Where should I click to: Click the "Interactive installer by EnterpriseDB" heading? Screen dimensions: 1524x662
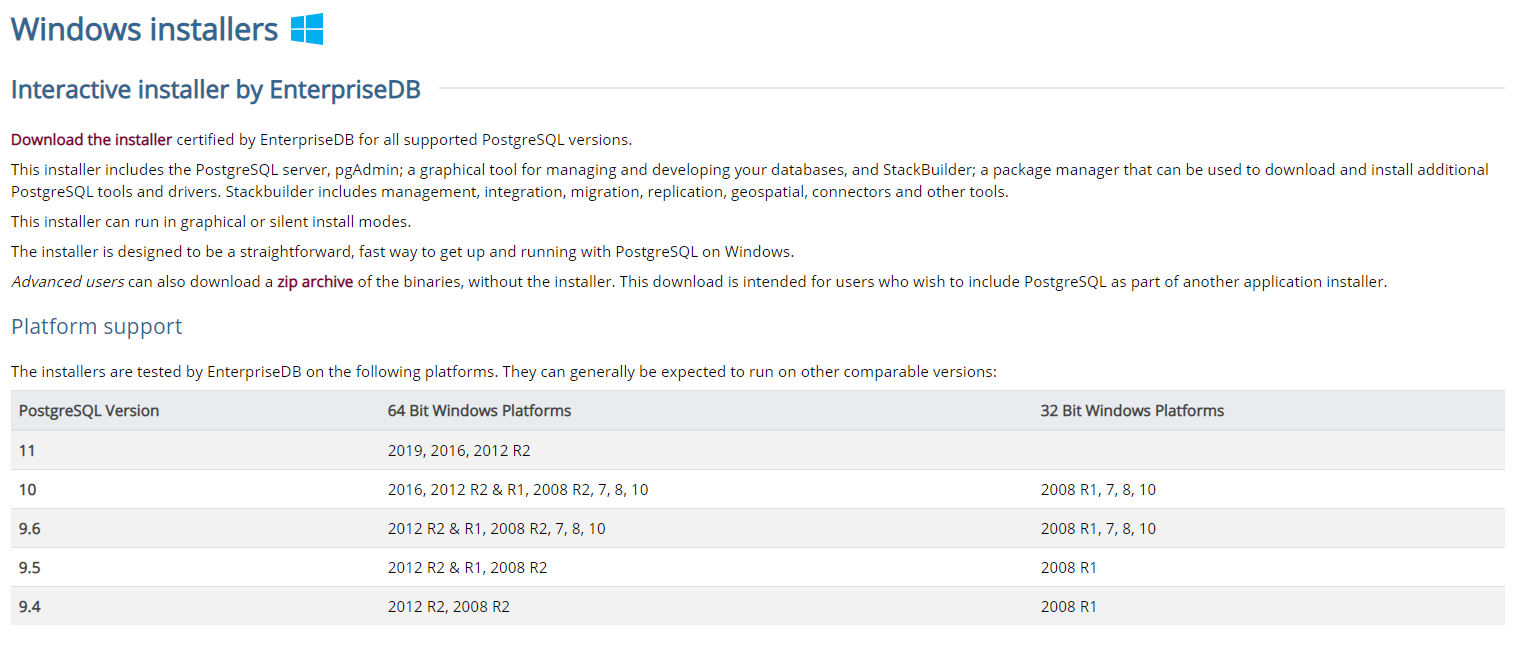tap(215, 90)
